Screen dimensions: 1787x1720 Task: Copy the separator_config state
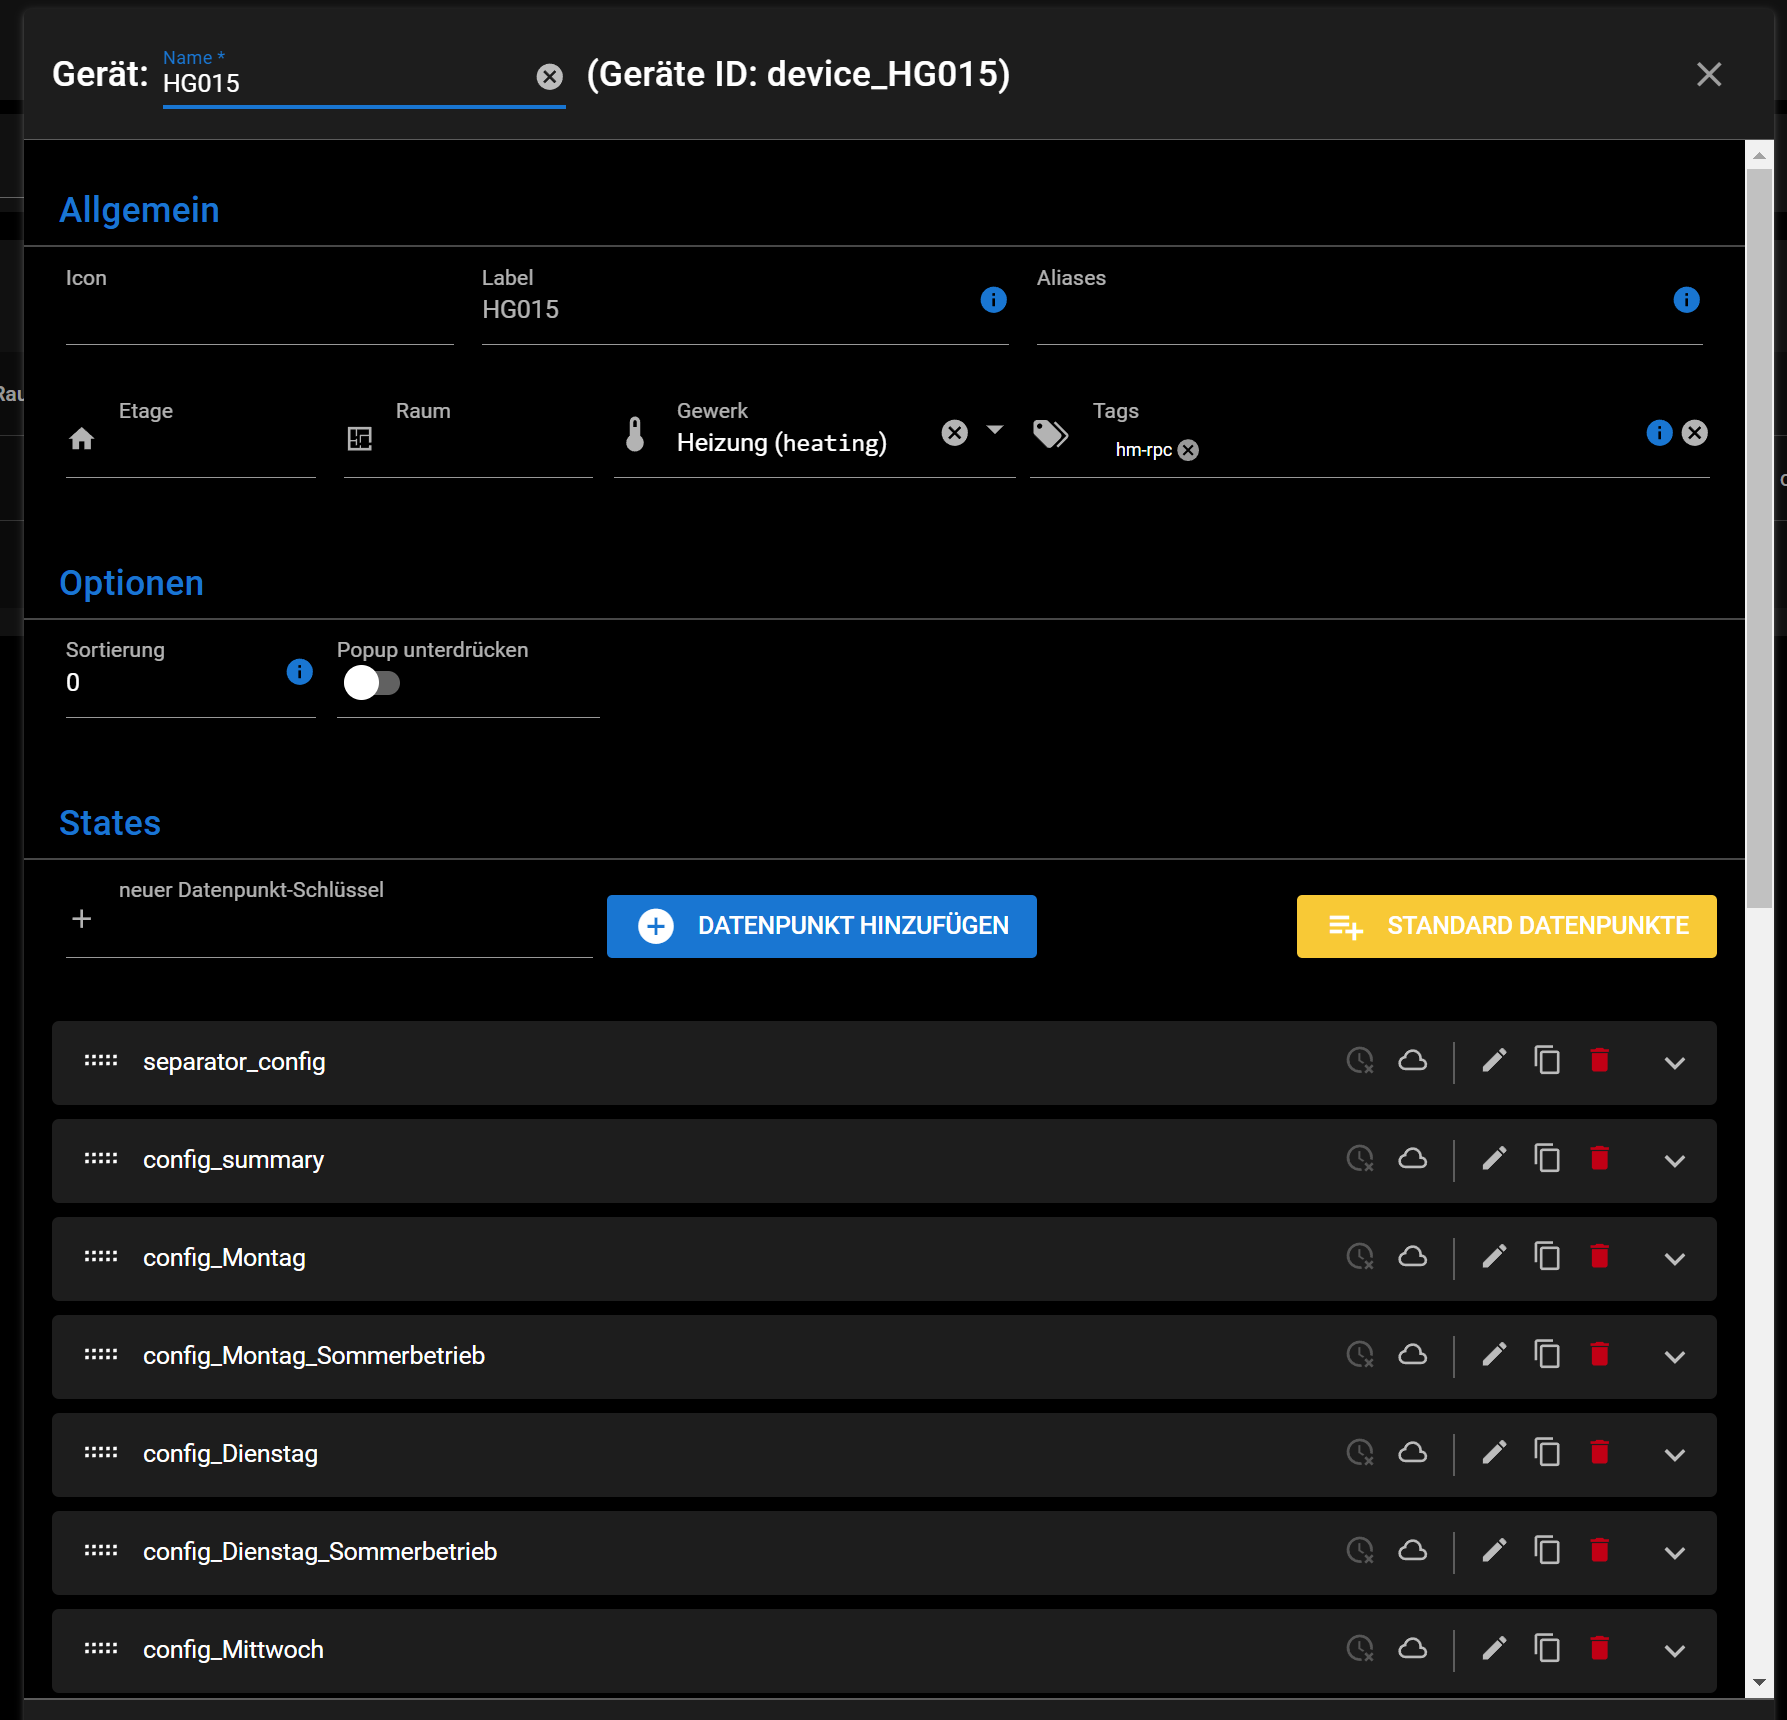point(1547,1060)
